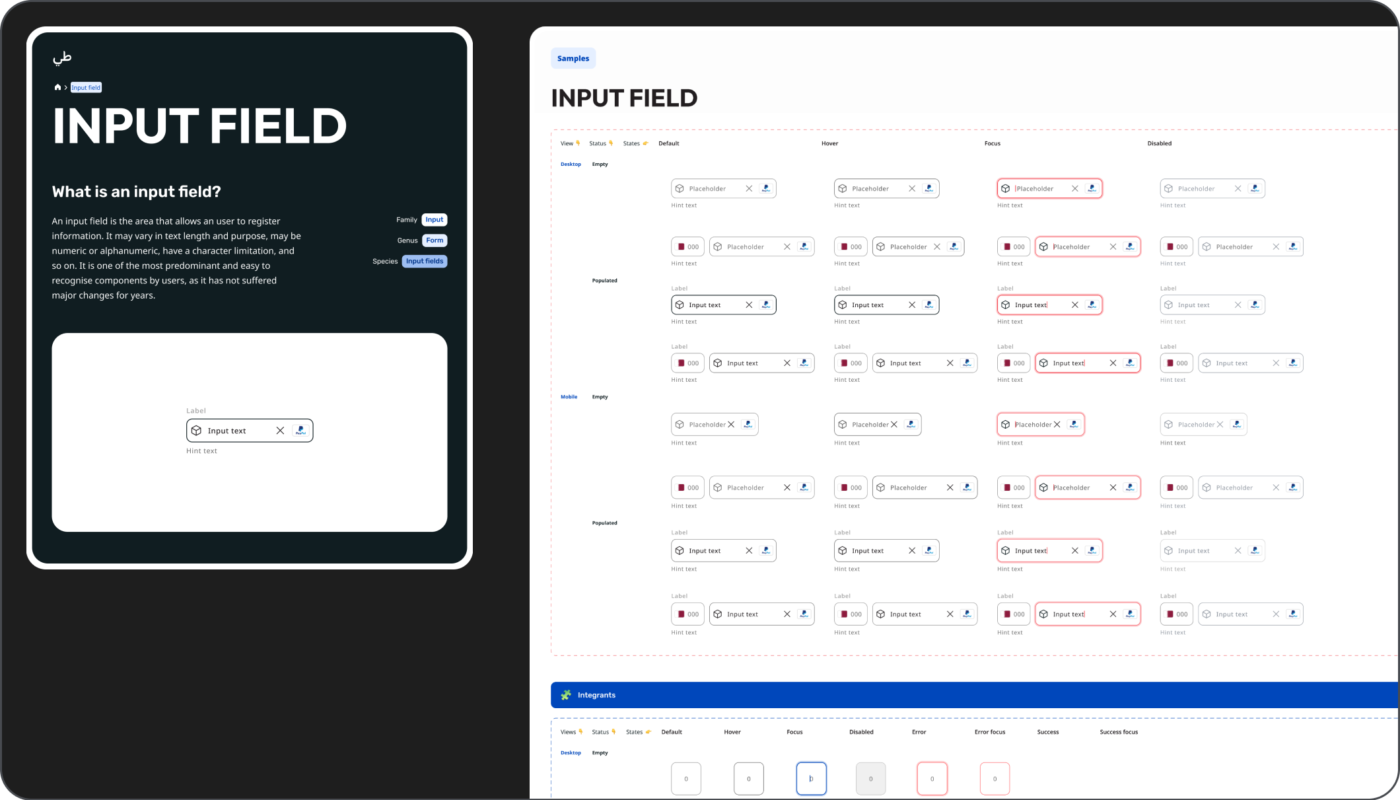
Task: Click the home icon in the breadcrumb
Action: coord(58,88)
